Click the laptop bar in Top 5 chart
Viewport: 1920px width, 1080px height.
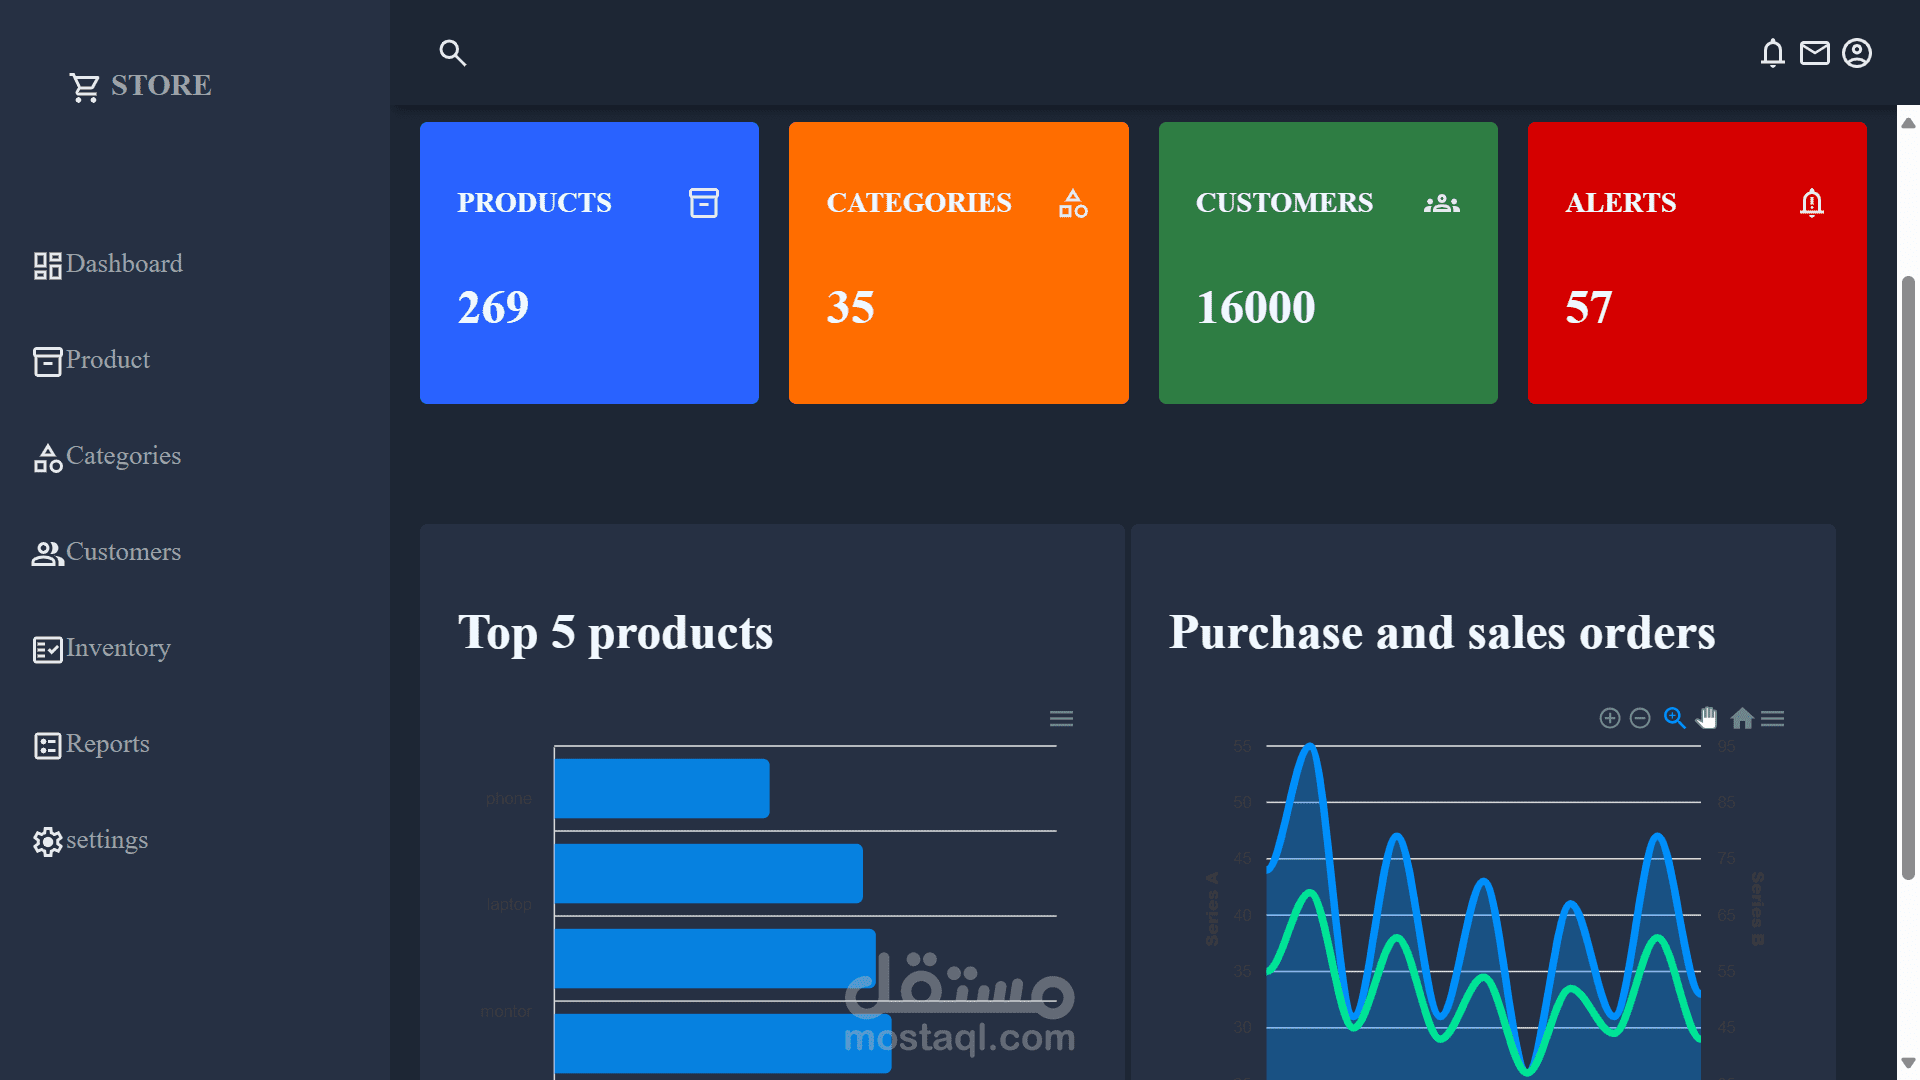click(709, 874)
